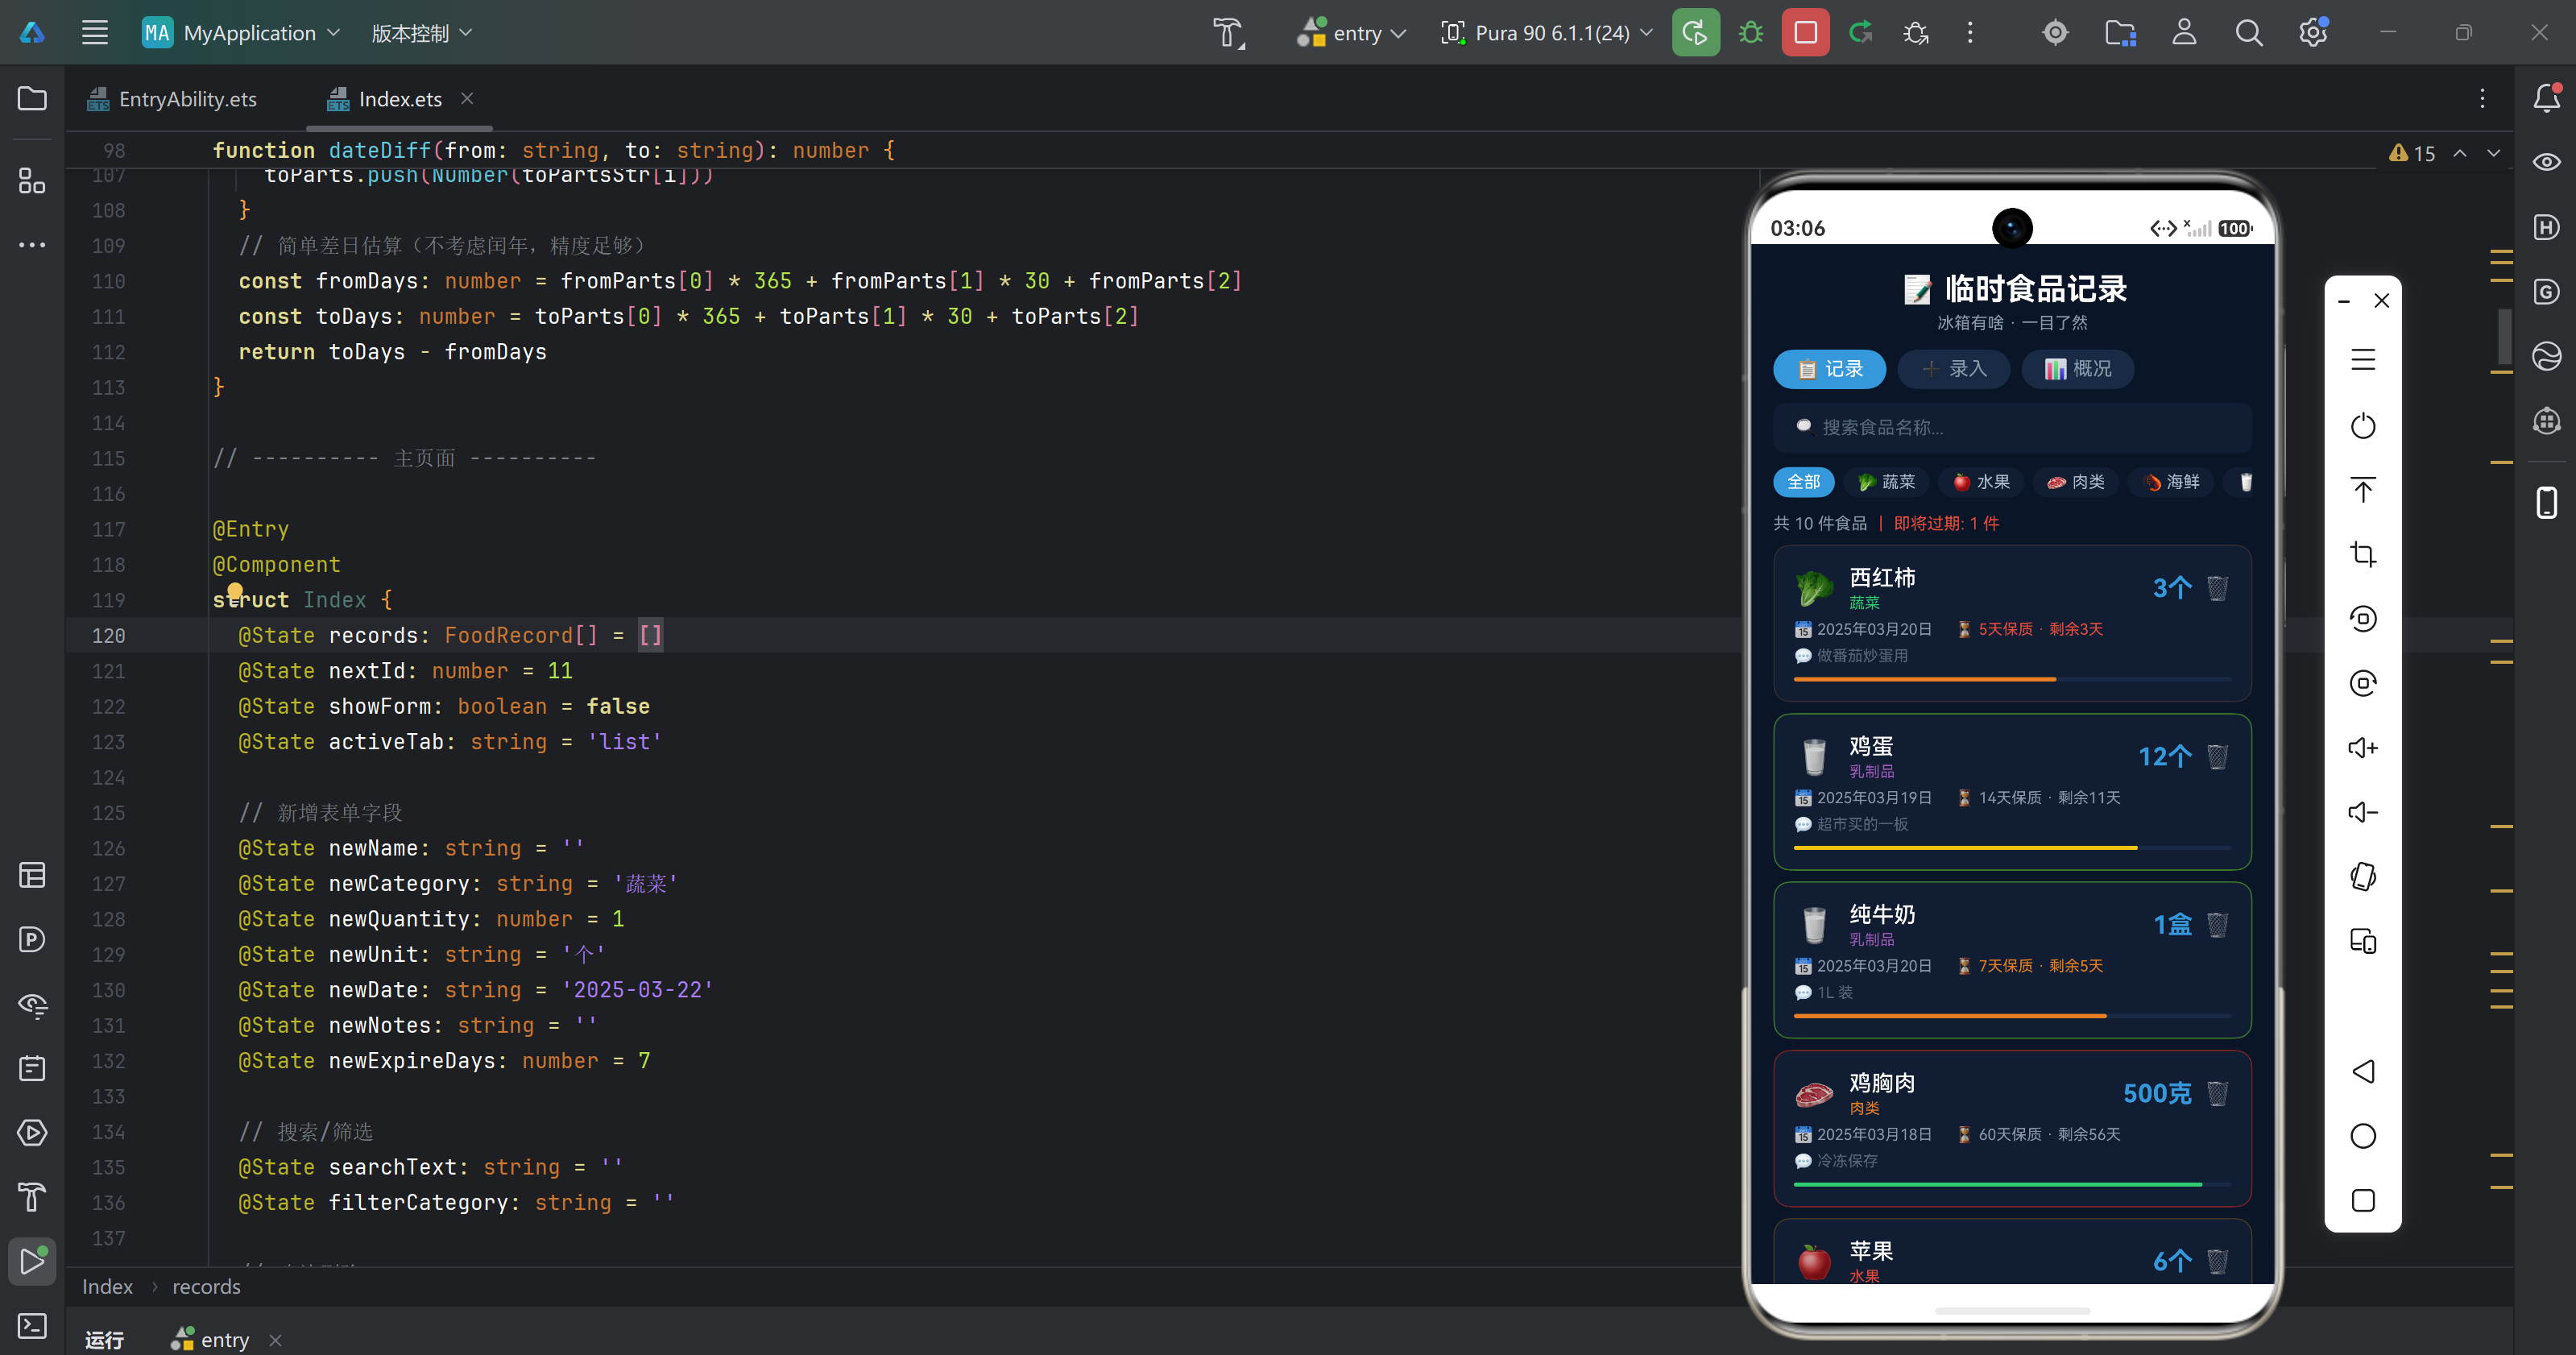Open the device phone panel on right sidebar
The image size is (2576, 1355).
click(2546, 502)
